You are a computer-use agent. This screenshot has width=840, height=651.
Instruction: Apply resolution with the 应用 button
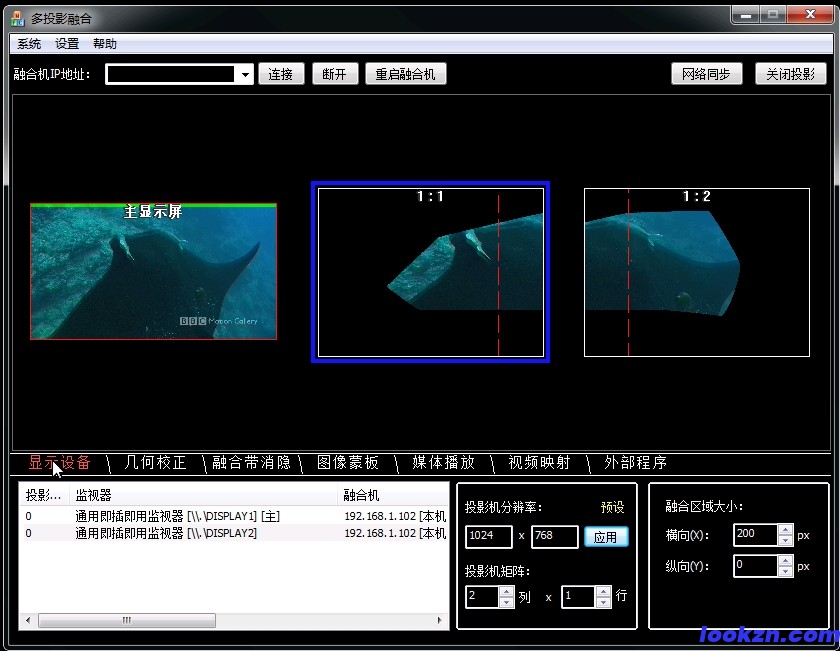(606, 537)
